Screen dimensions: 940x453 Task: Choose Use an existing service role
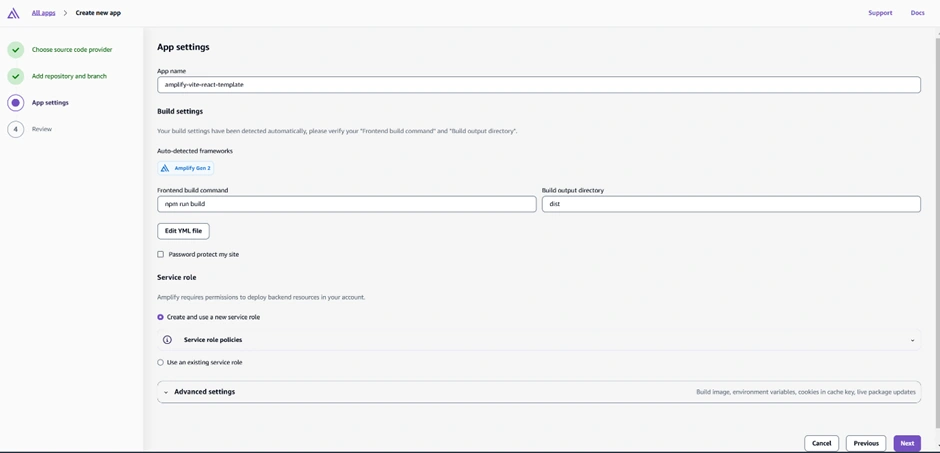[160, 363]
